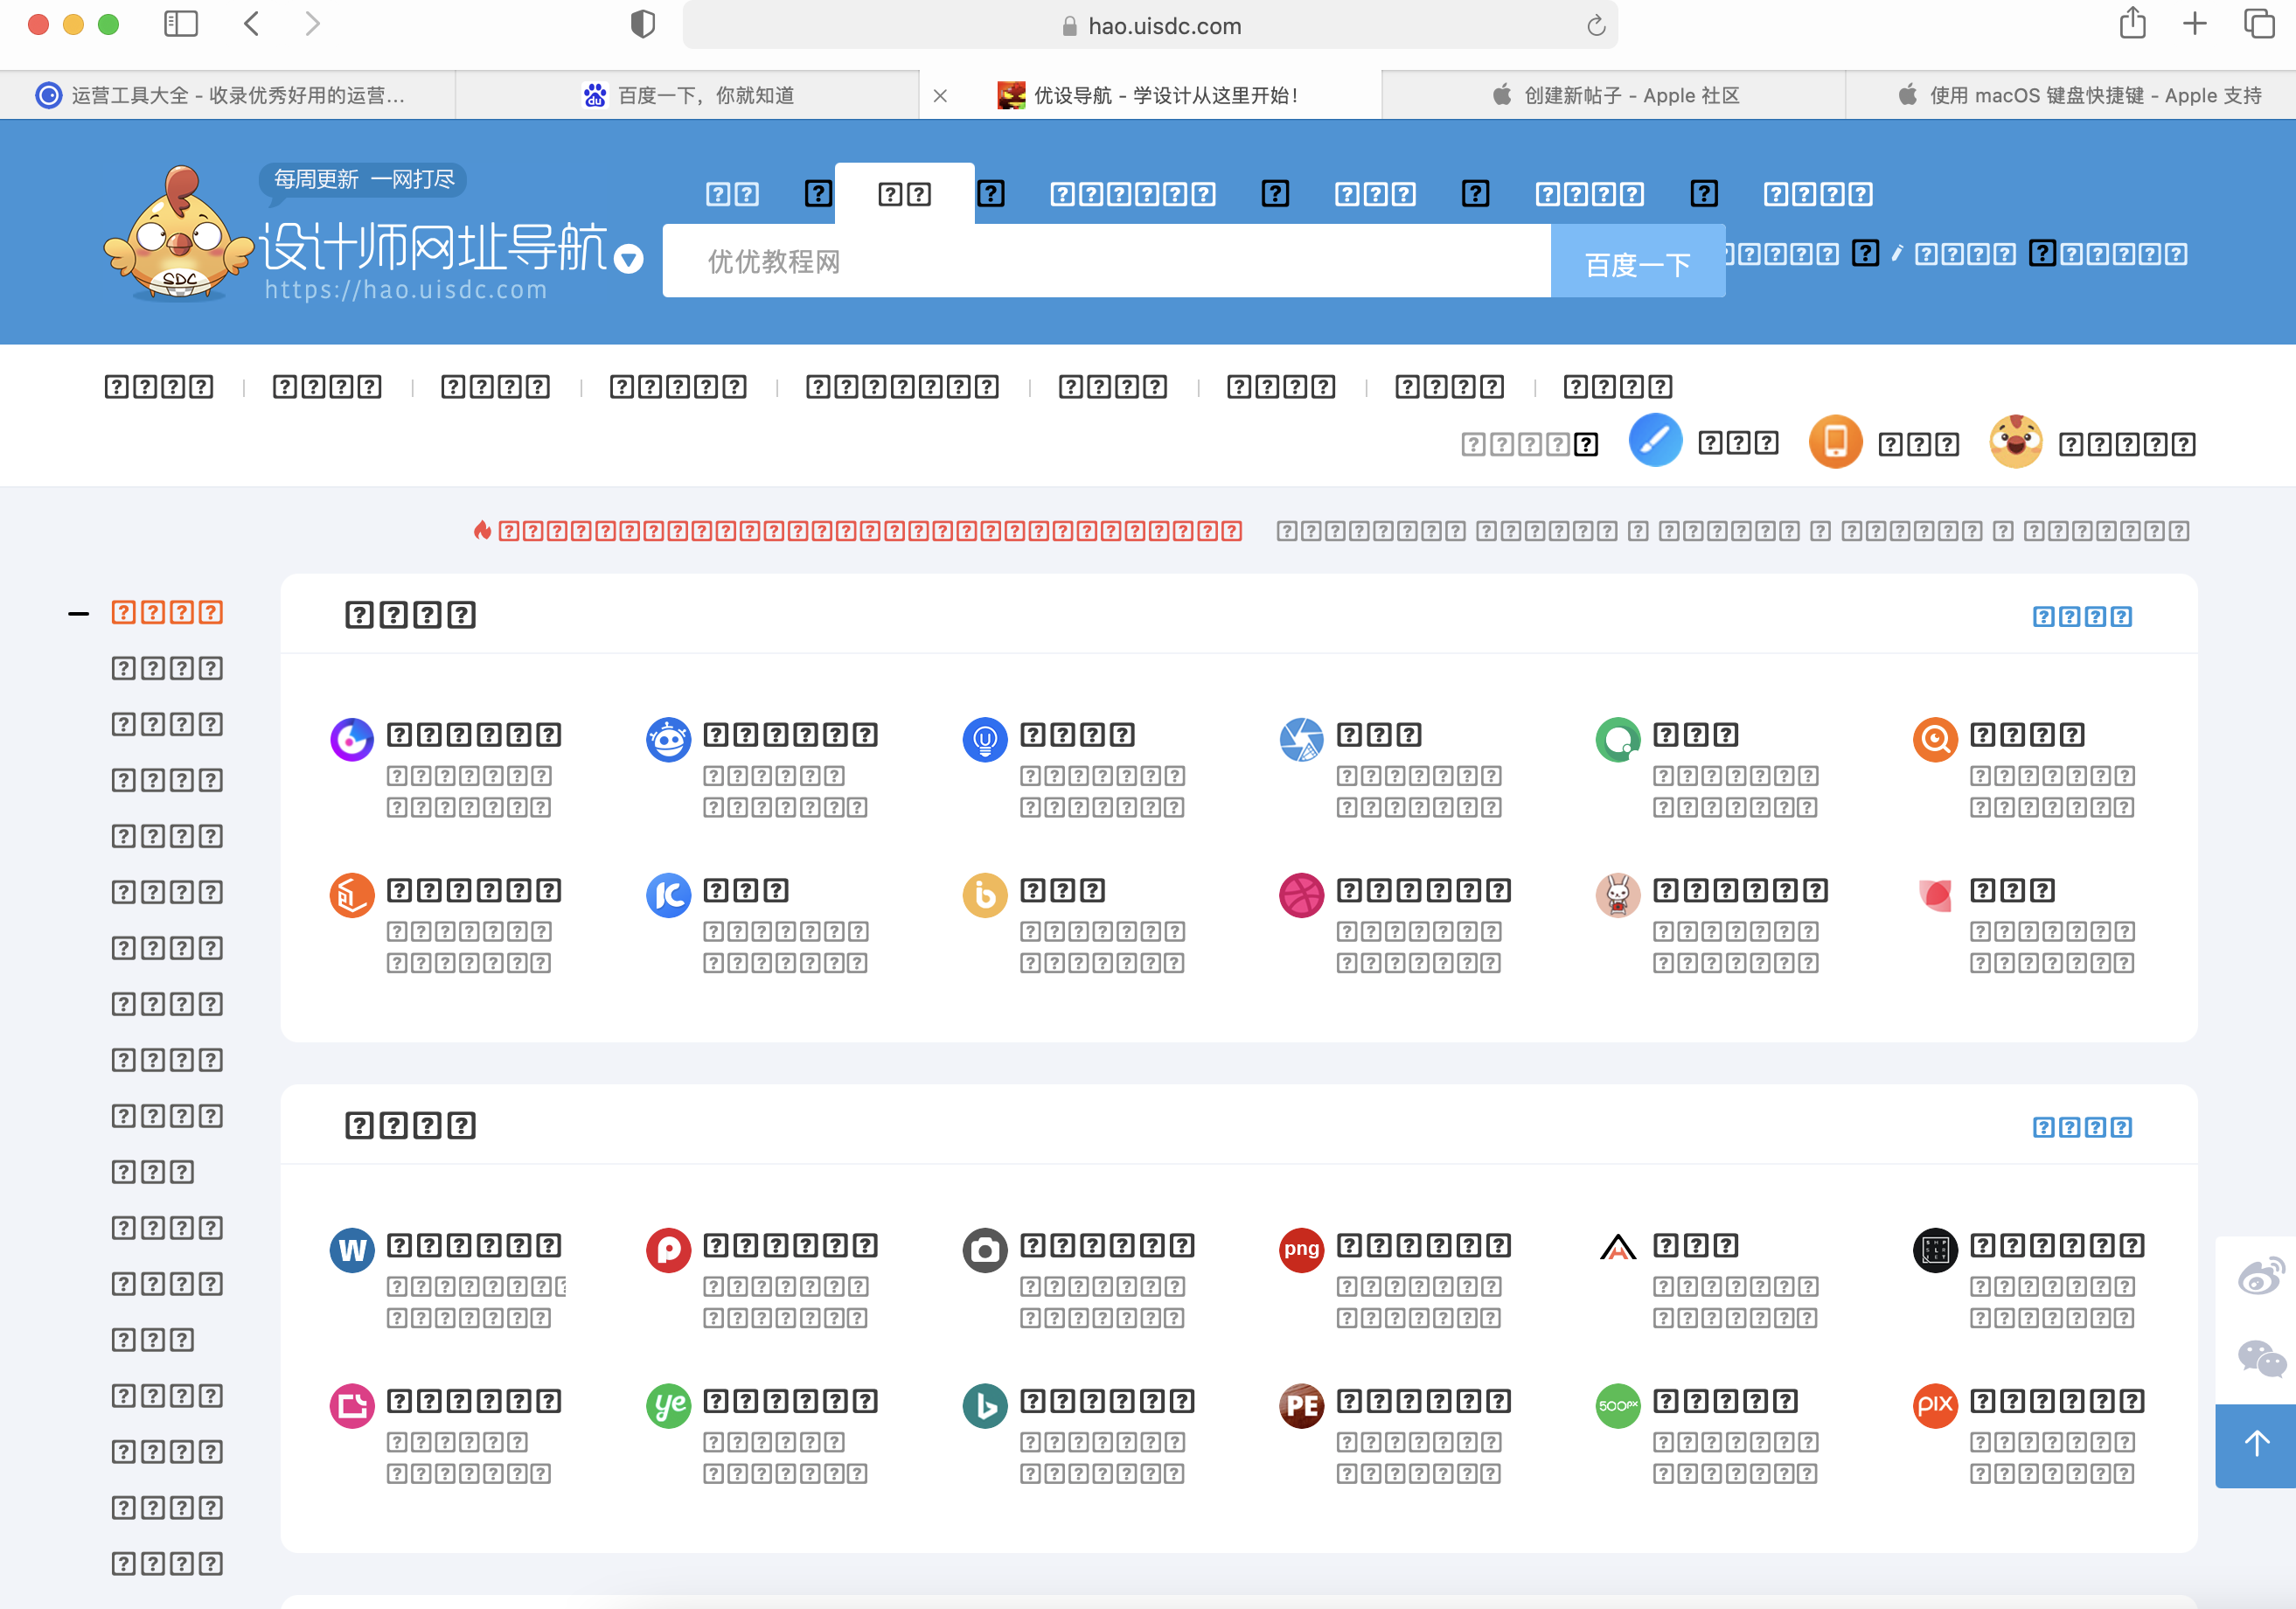Viewport: 2296px width, 1609px height.
Task: Click the orange mobile phone icon
Action: 1835,442
